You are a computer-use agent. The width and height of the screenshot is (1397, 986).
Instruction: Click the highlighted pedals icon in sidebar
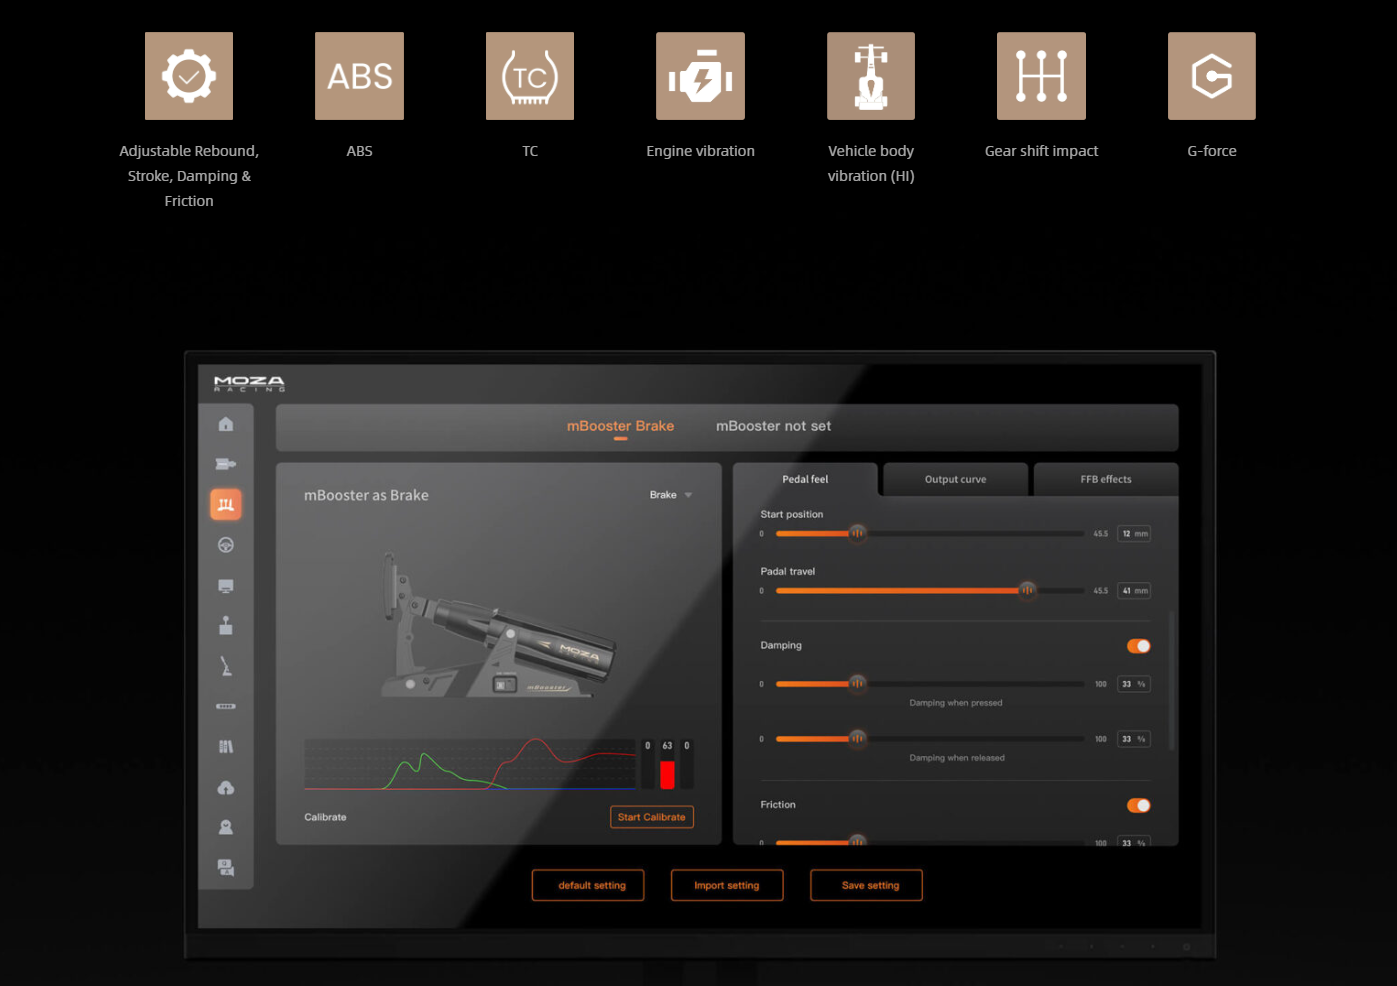pos(226,504)
